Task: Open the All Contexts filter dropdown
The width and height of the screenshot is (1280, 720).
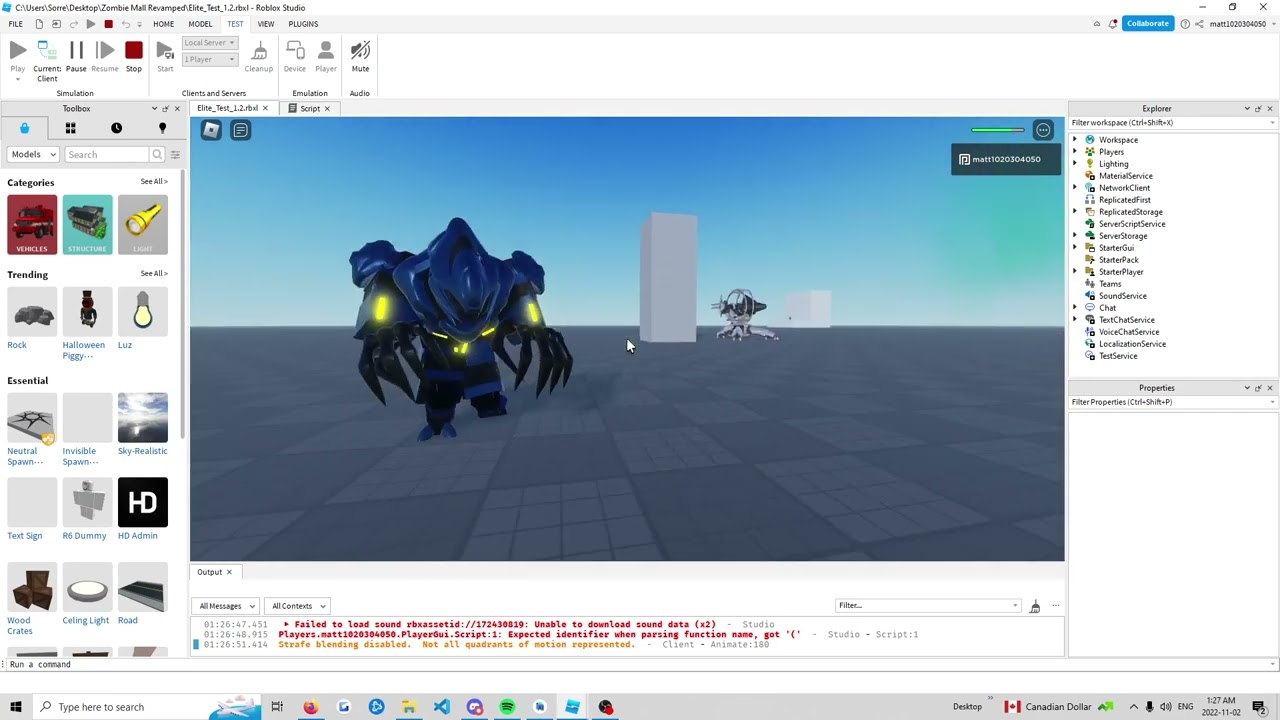Action: tap(296, 606)
